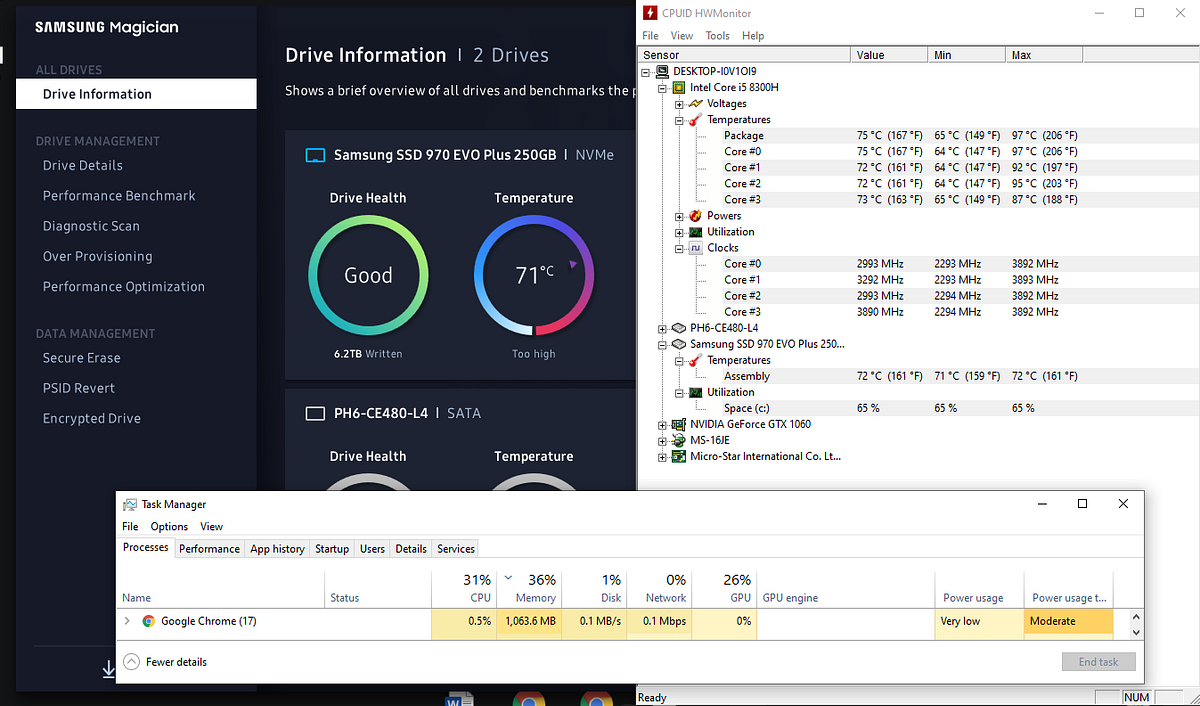Switch to the Startup tab in Task Manager
This screenshot has width=1200, height=706.
332,549
